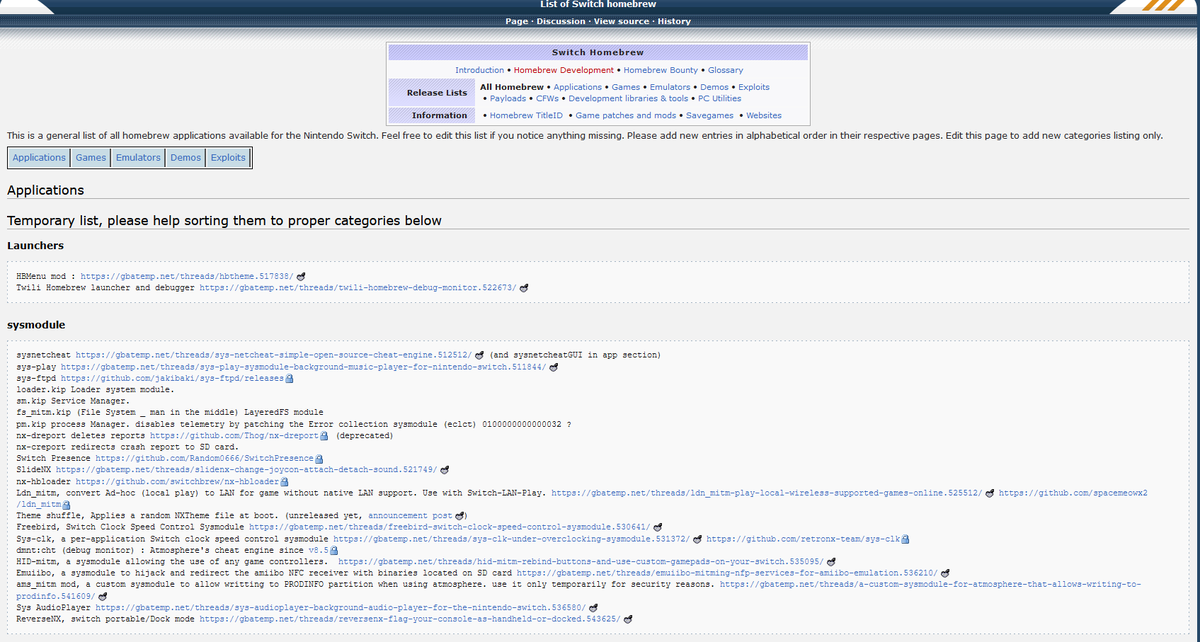
Task: Click the 'Launchers' section heading
Action: click(35, 245)
